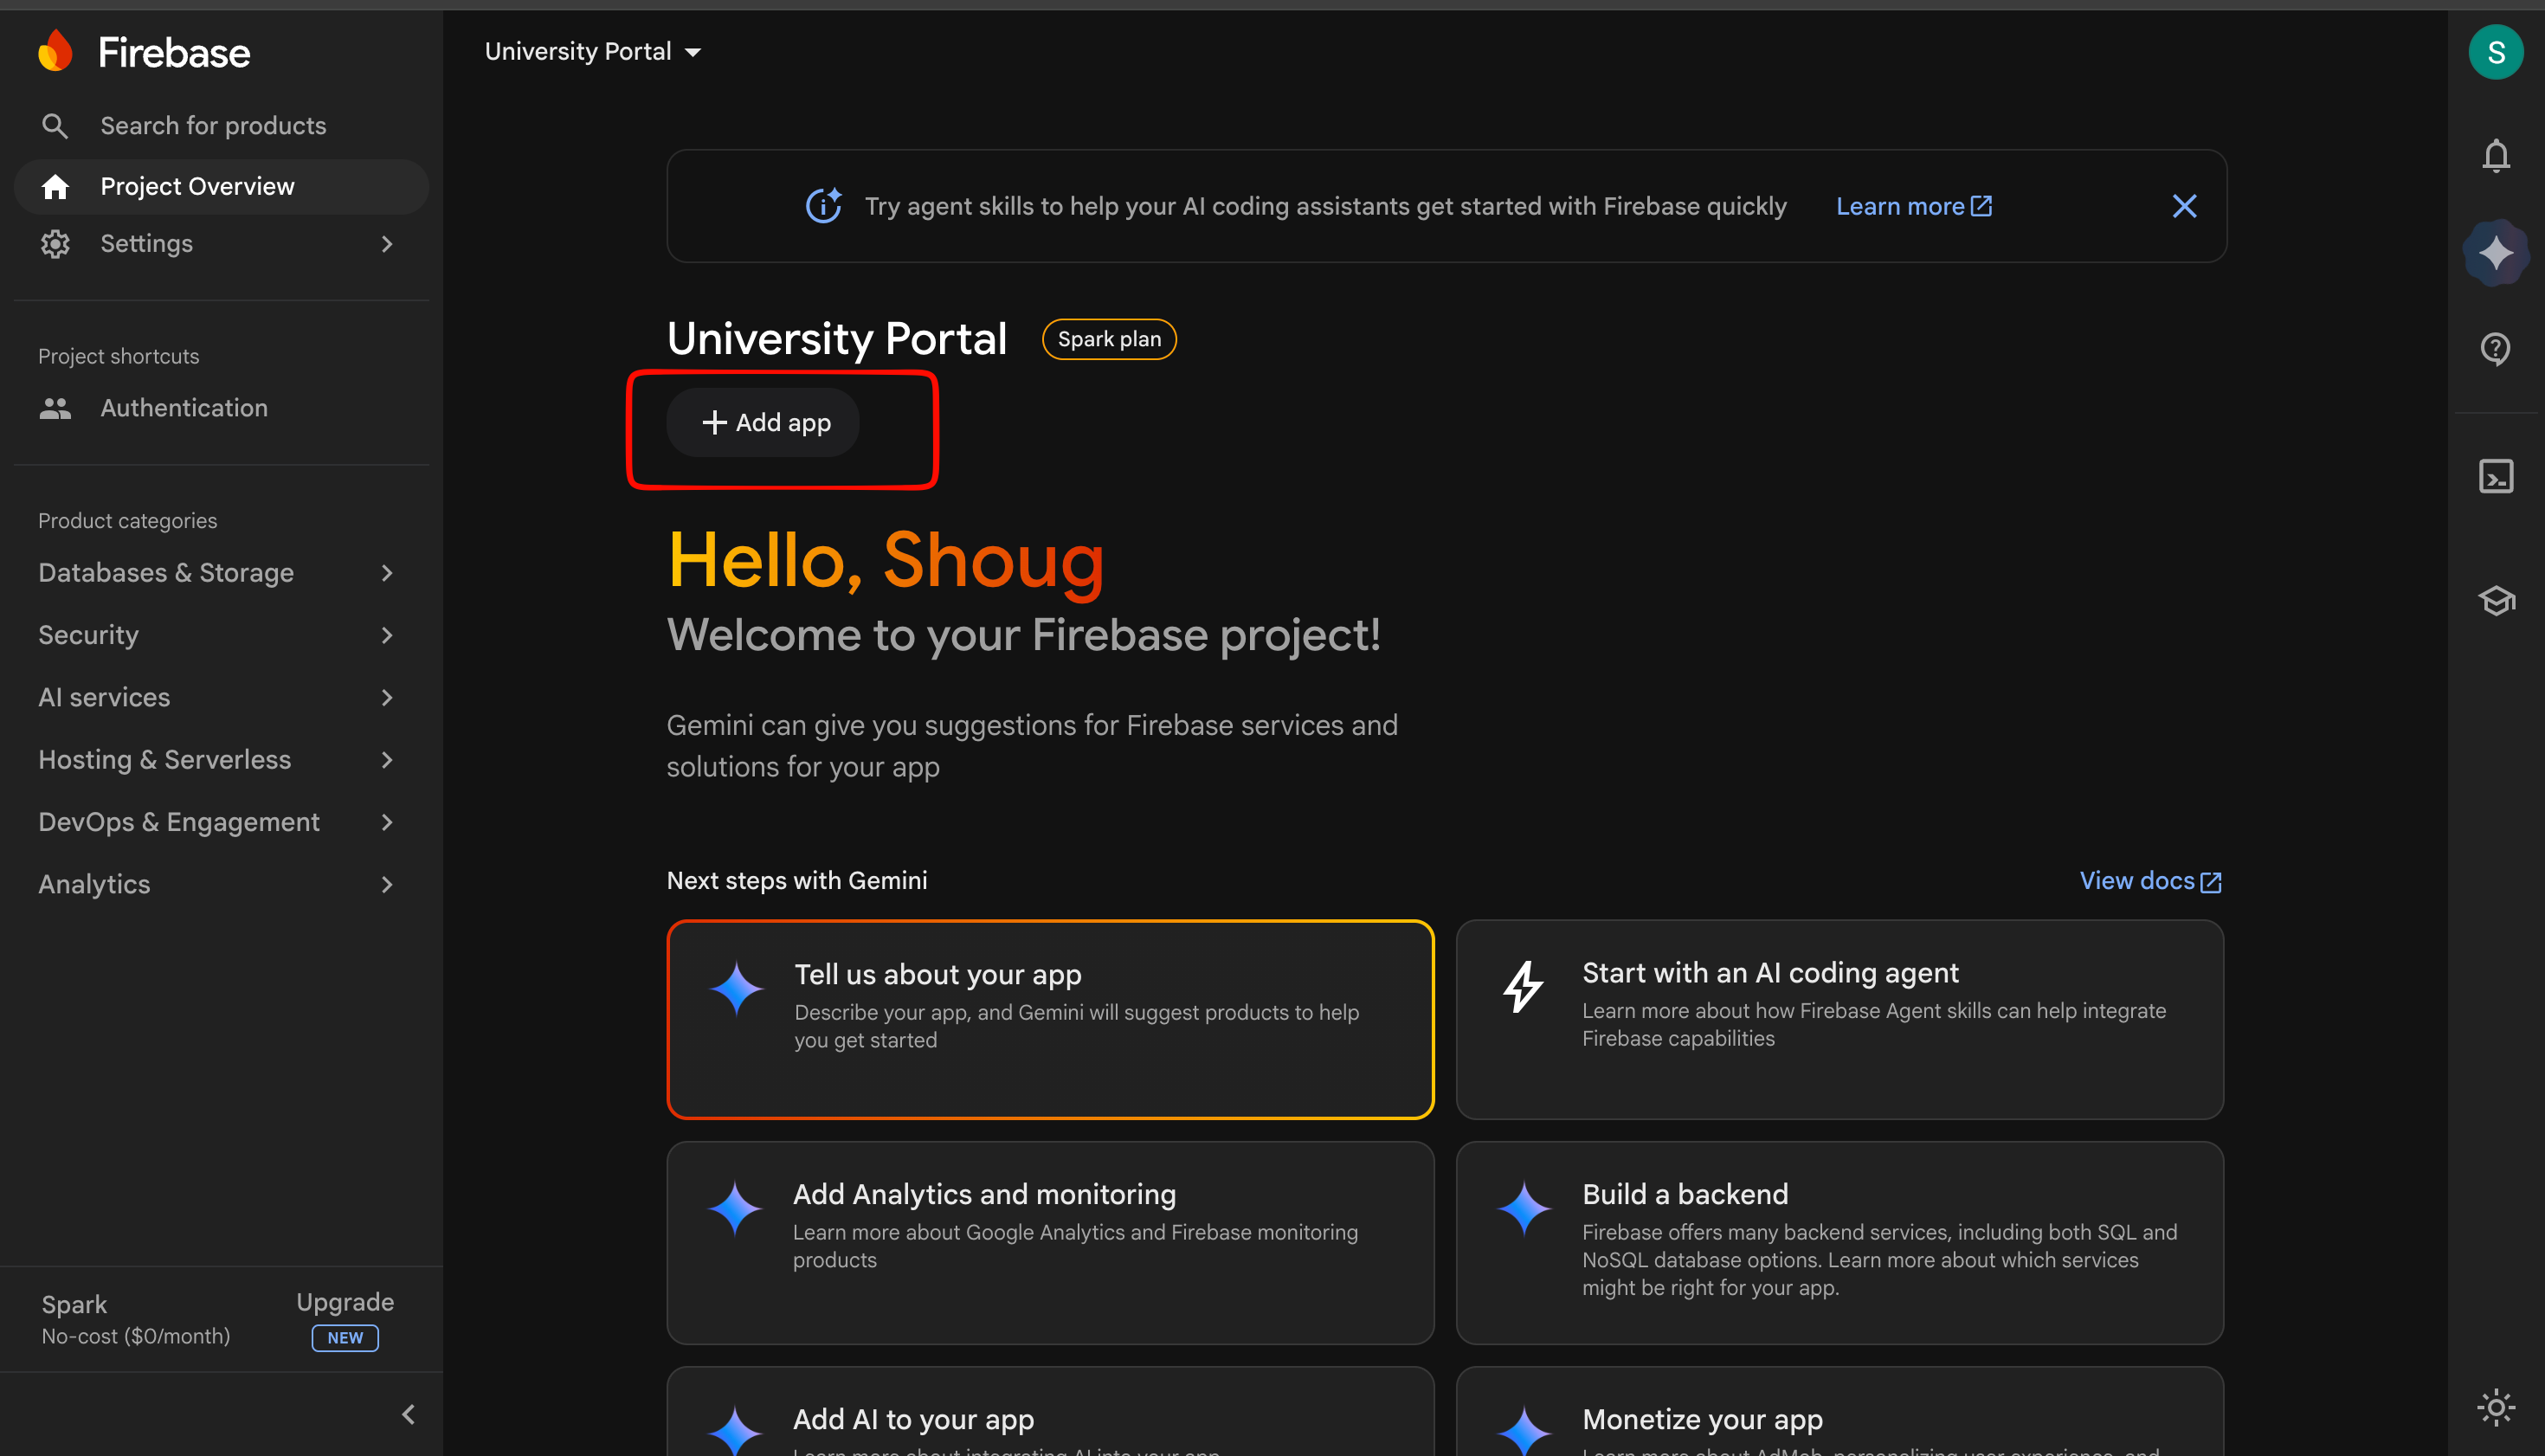Dismiss the agent skills banner
This screenshot has width=2545, height=1456.
pos(2184,206)
